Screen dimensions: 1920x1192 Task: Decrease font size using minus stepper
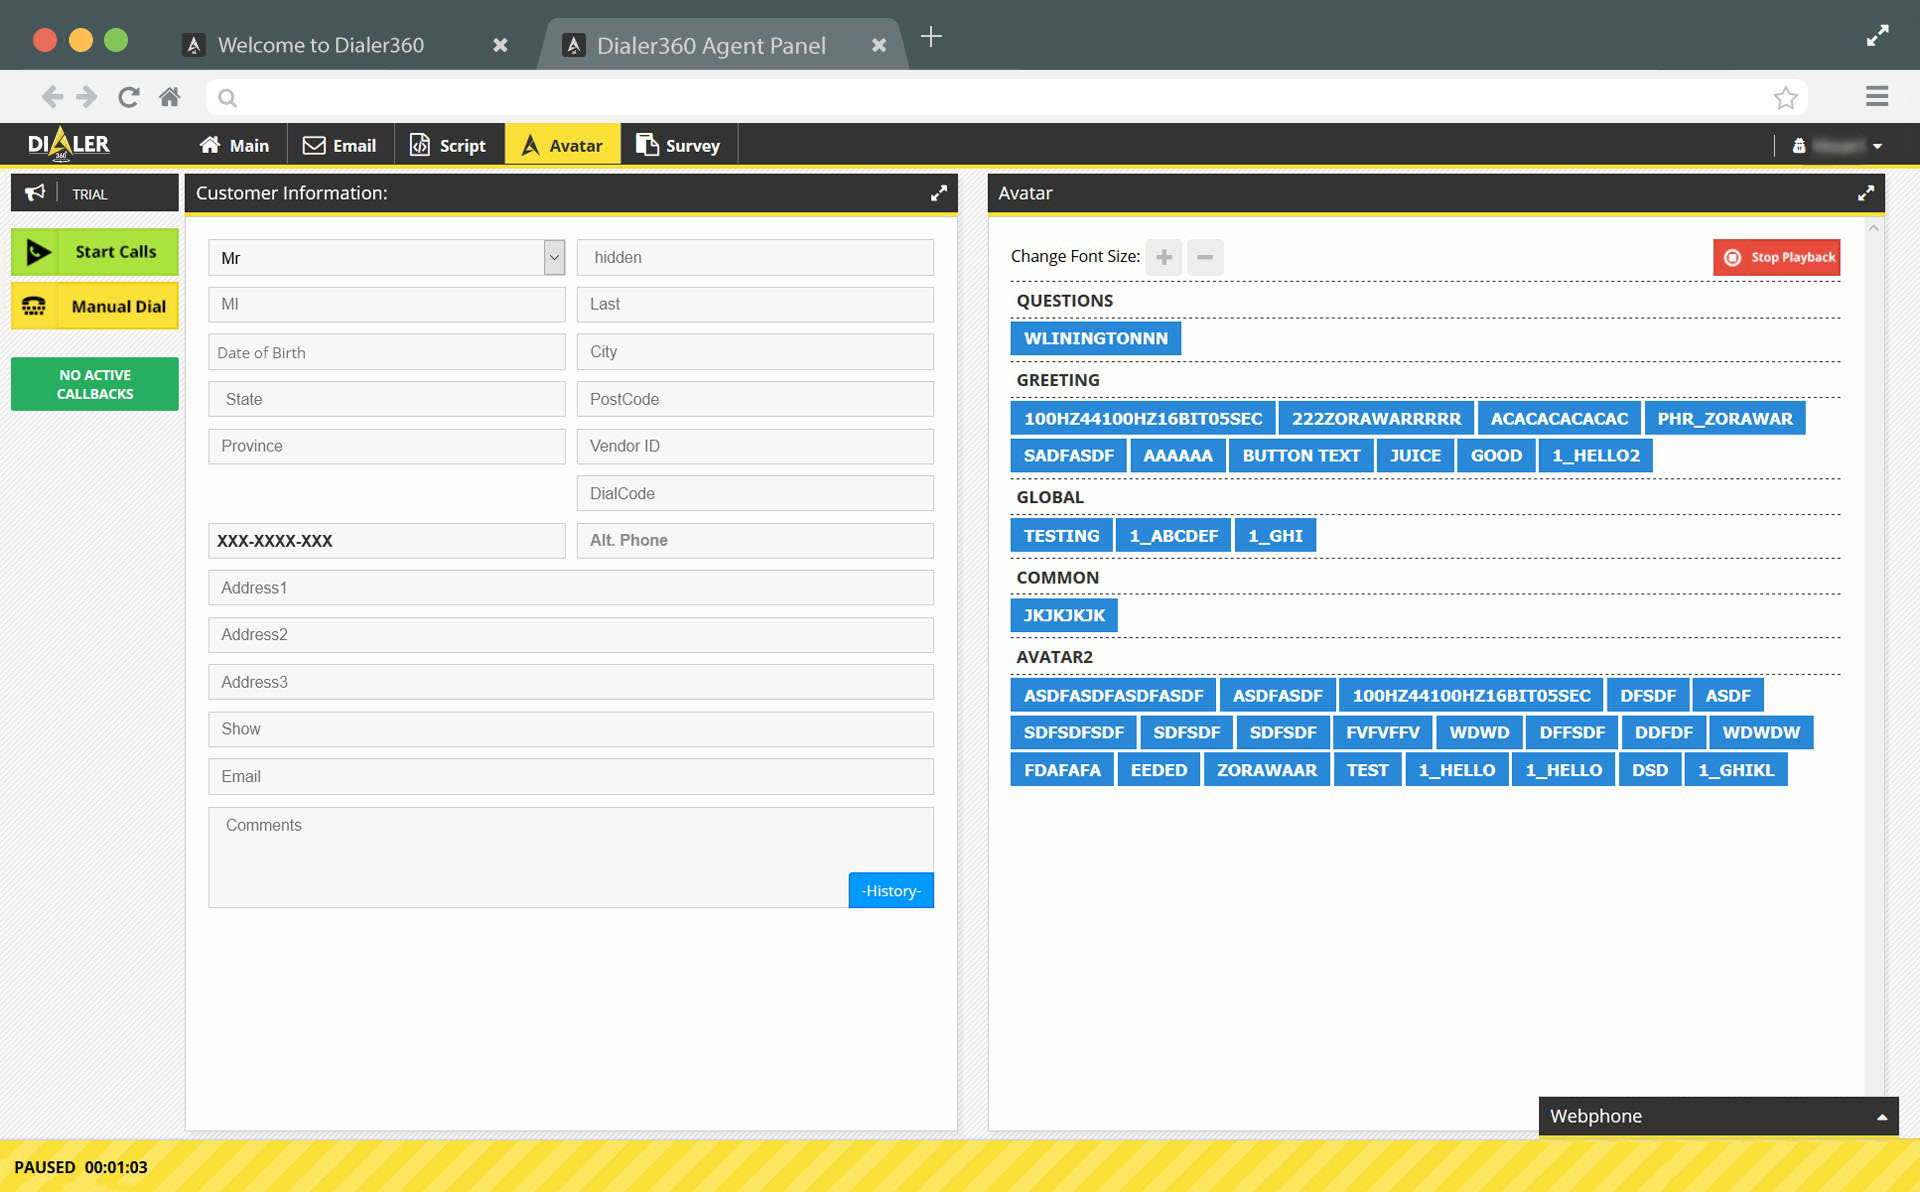[x=1204, y=257]
